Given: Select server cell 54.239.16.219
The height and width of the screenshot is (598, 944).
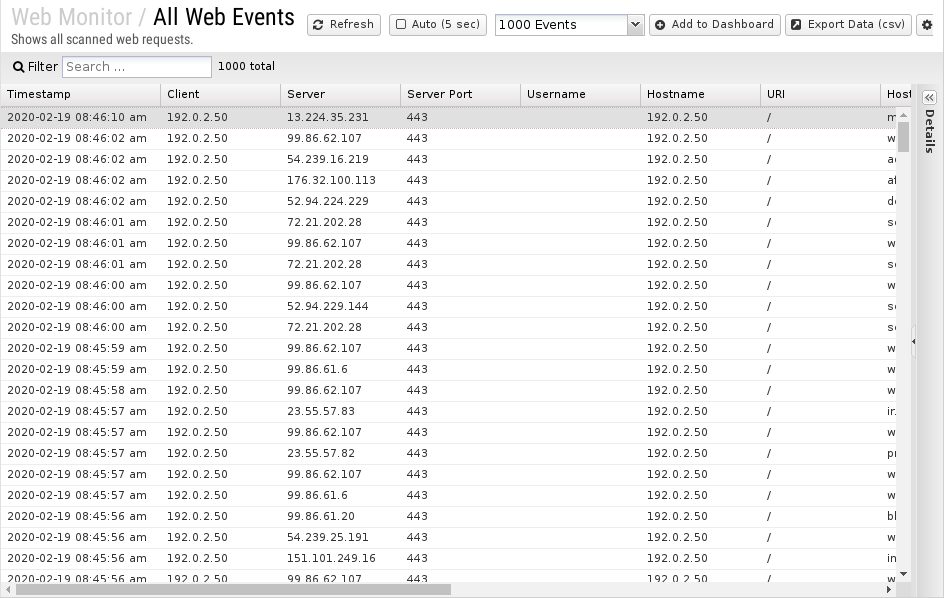Looking at the screenshot, I should (328, 160).
